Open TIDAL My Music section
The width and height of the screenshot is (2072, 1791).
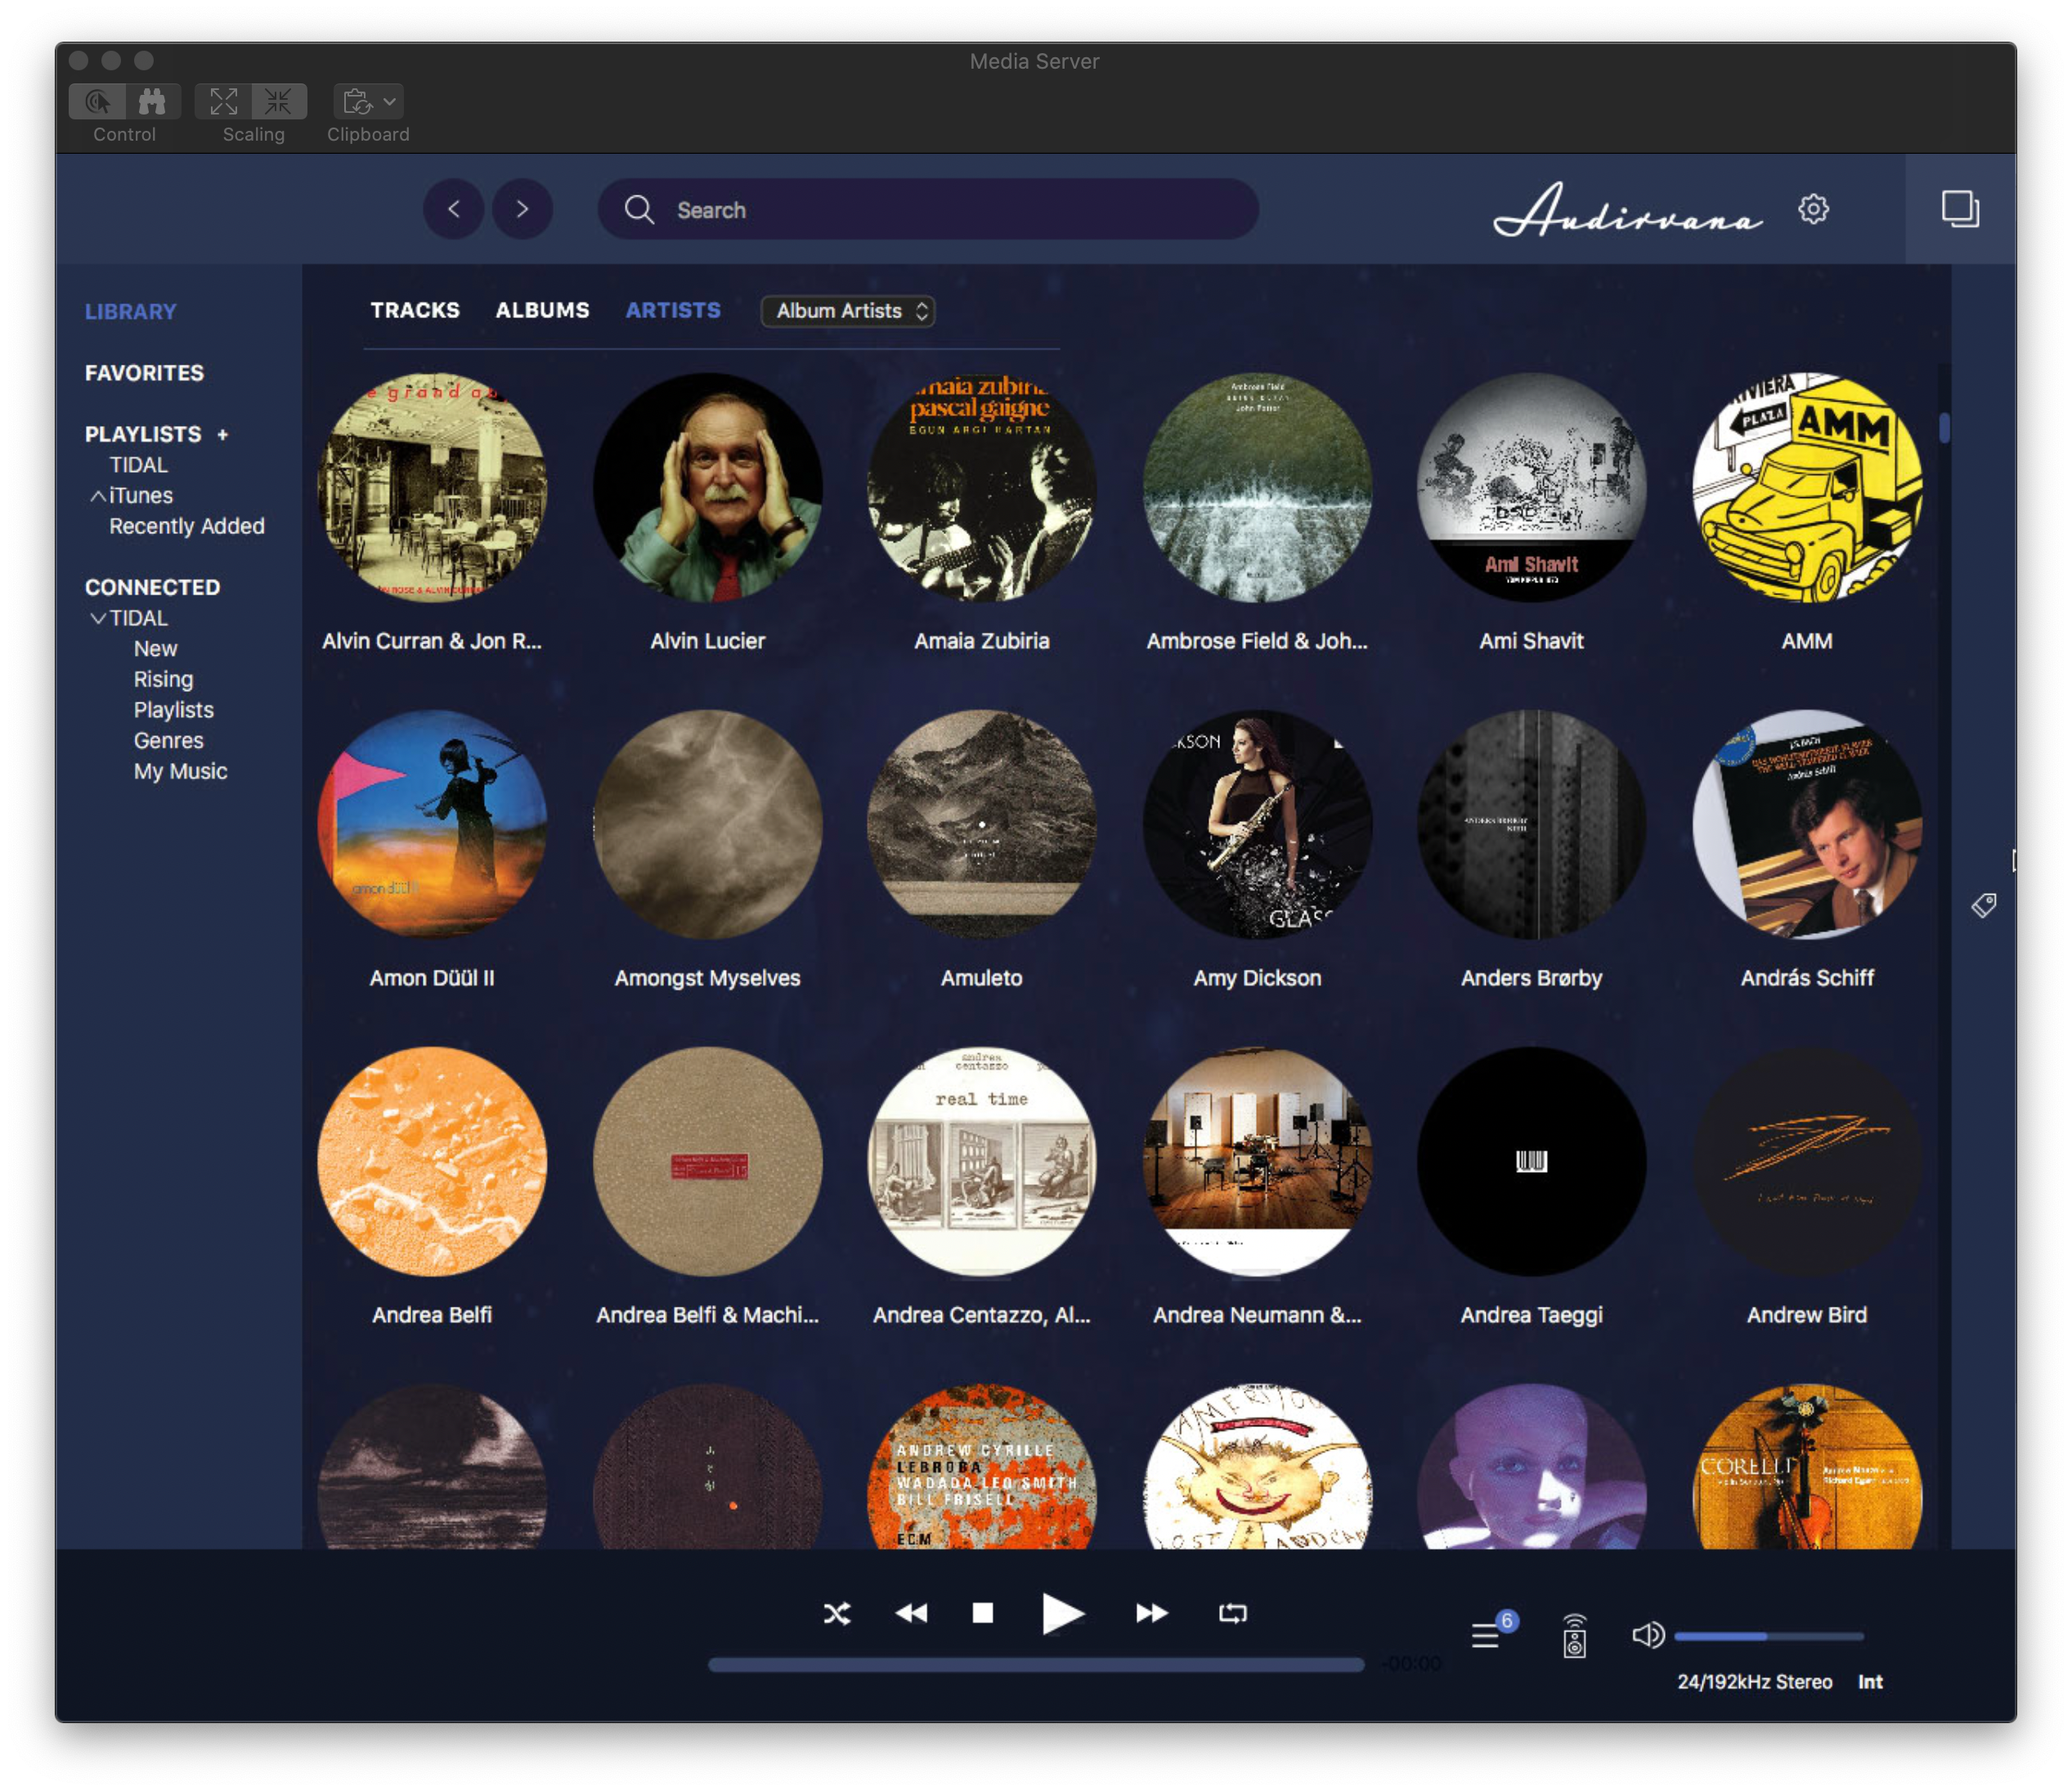pos(181,772)
